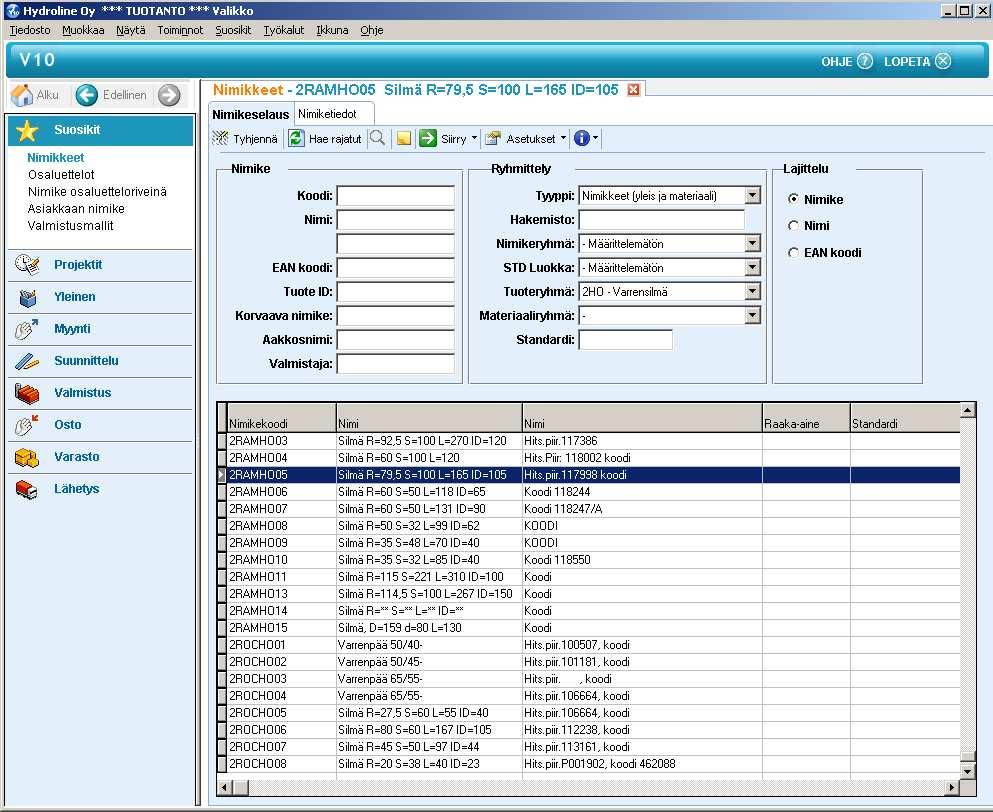Image resolution: width=993 pixels, height=812 pixels.
Task: Click the table's vertical scroll up arrow
Action: 967,410
